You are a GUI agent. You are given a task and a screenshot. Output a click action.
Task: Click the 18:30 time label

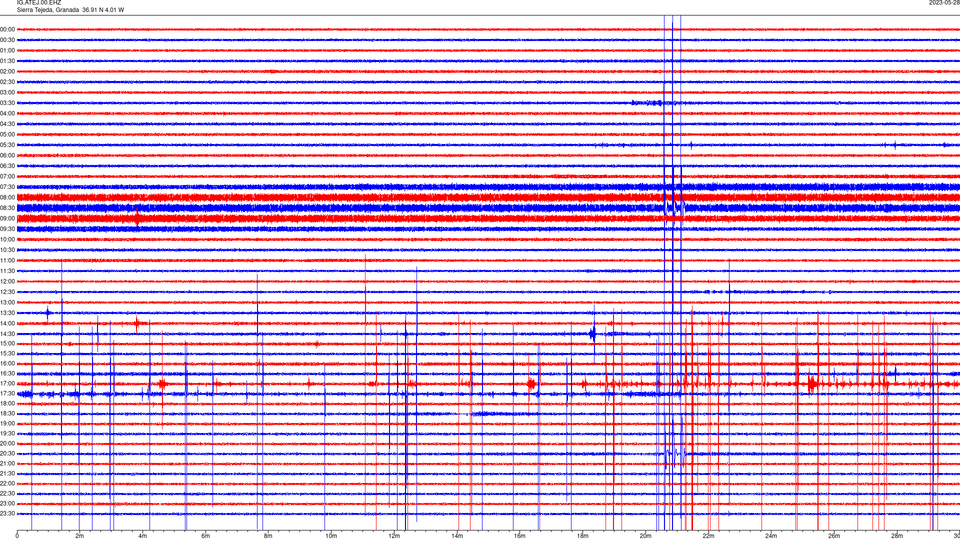tap(7, 414)
